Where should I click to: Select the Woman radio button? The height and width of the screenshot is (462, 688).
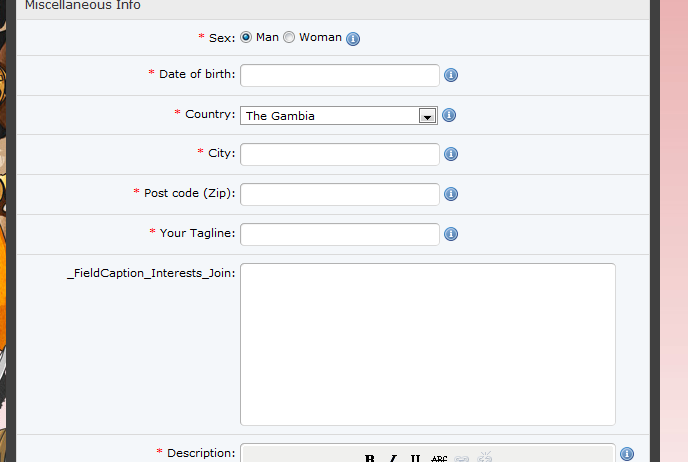289,38
